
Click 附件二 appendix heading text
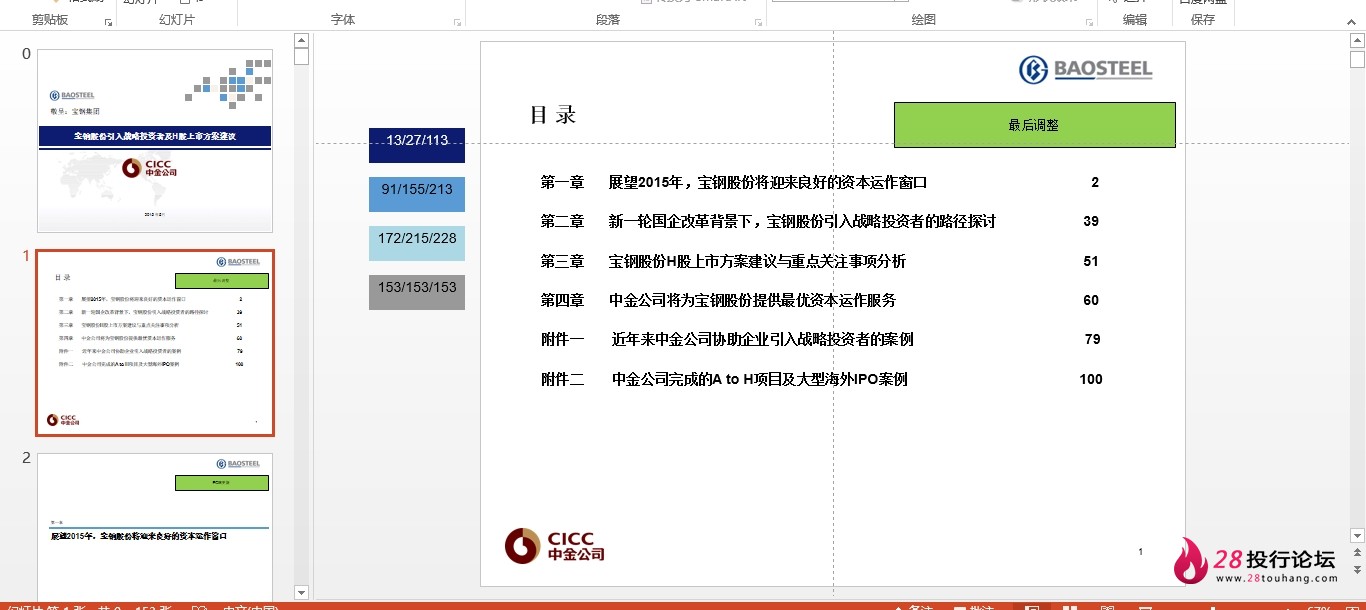tap(562, 380)
